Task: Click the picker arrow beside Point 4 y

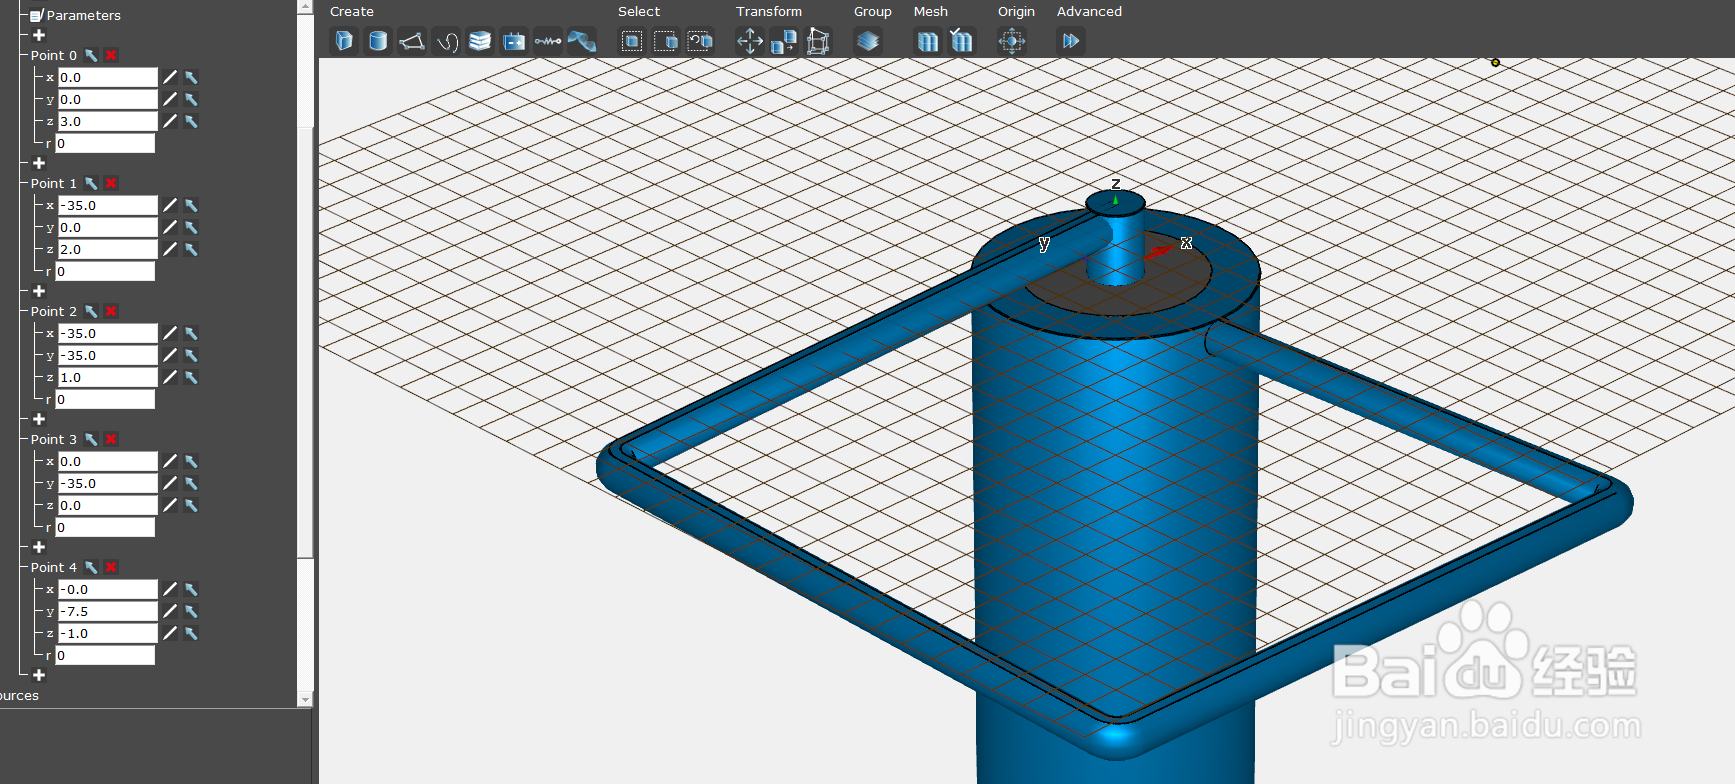Action: click(x=191, y=612)
